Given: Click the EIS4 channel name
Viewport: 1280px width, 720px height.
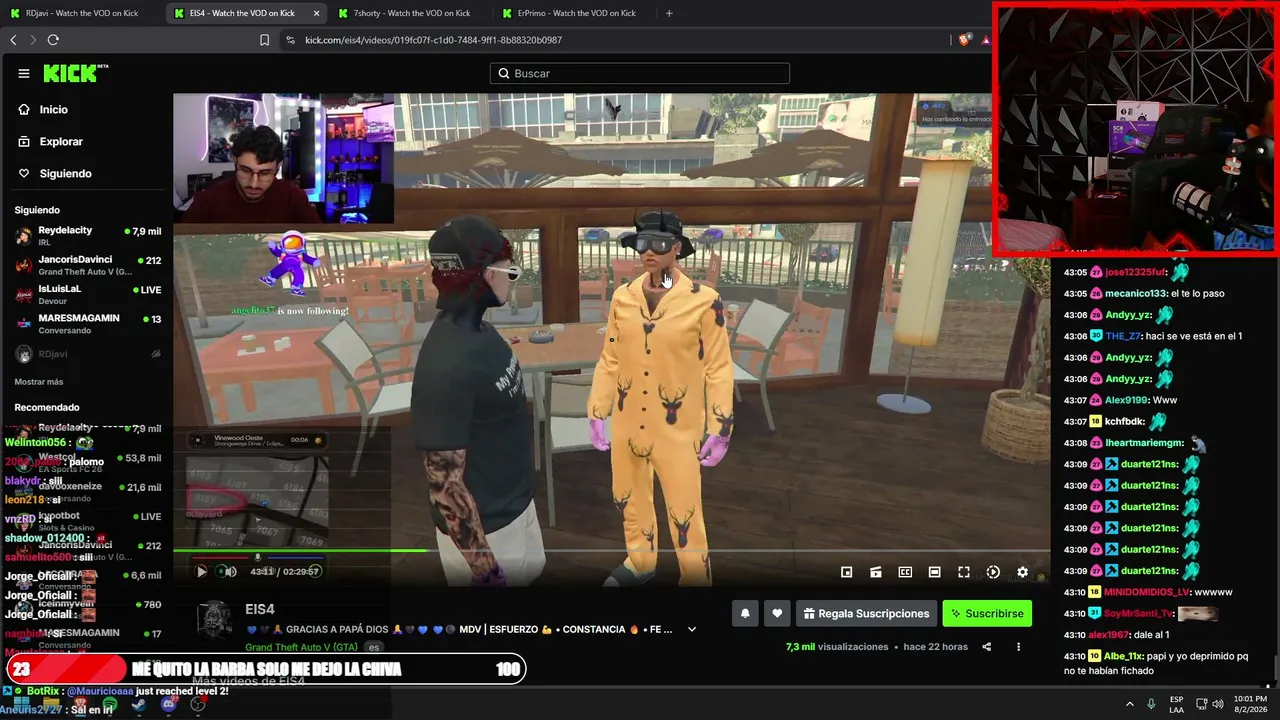Looking at the screenshot, I should (x=260, y=609).
